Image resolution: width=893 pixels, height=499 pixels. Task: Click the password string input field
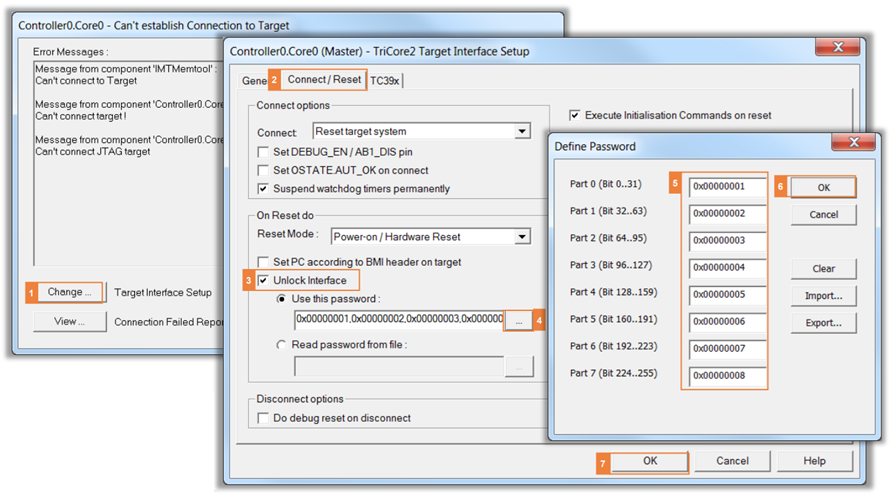(399, 320)
